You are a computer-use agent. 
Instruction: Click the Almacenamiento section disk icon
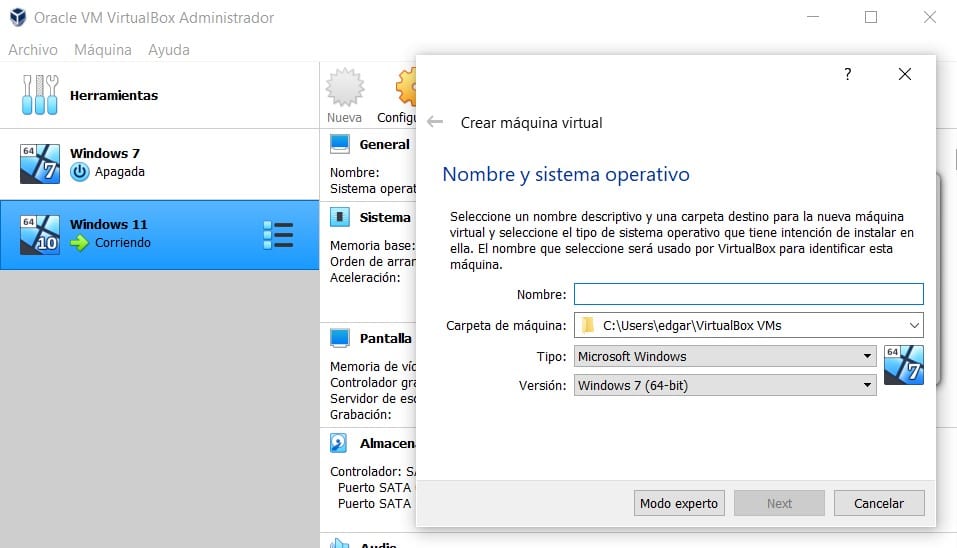pos(339,443)
